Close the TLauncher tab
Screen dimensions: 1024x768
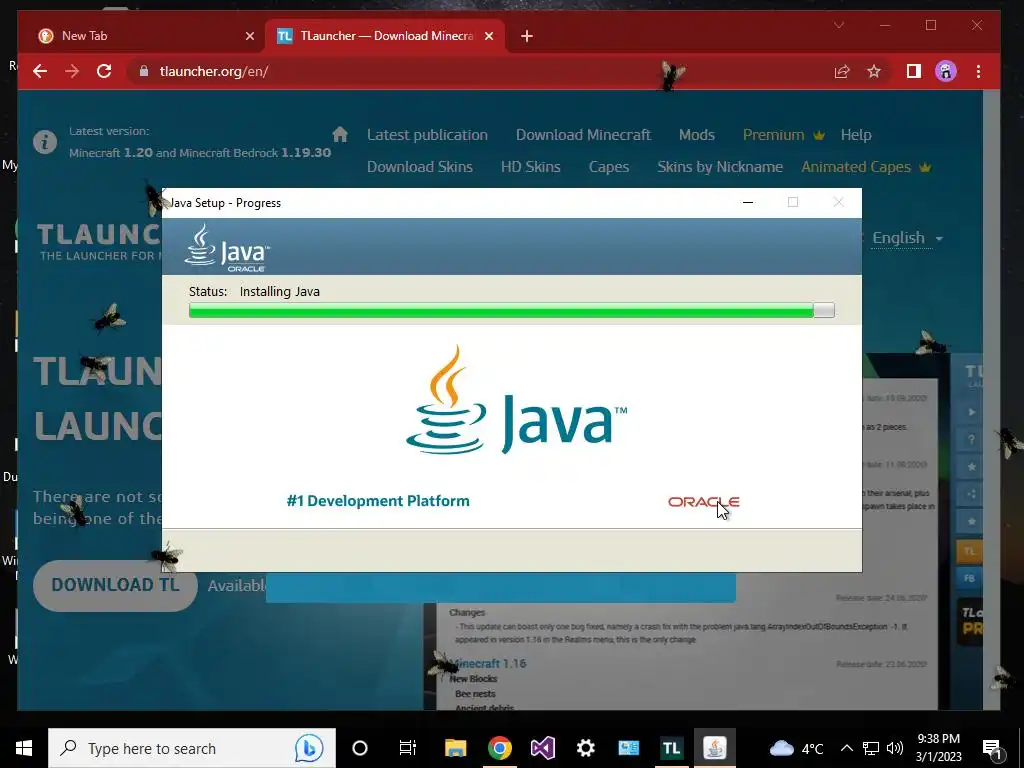pyautogui.click(x=488, y=36)
